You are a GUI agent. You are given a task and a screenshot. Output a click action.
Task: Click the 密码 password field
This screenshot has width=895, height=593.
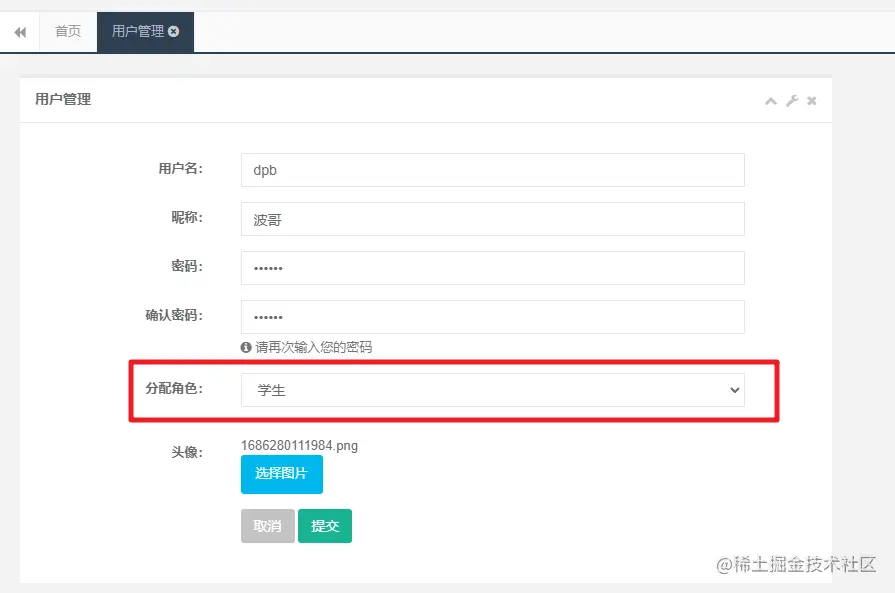[x=493, y=268]
